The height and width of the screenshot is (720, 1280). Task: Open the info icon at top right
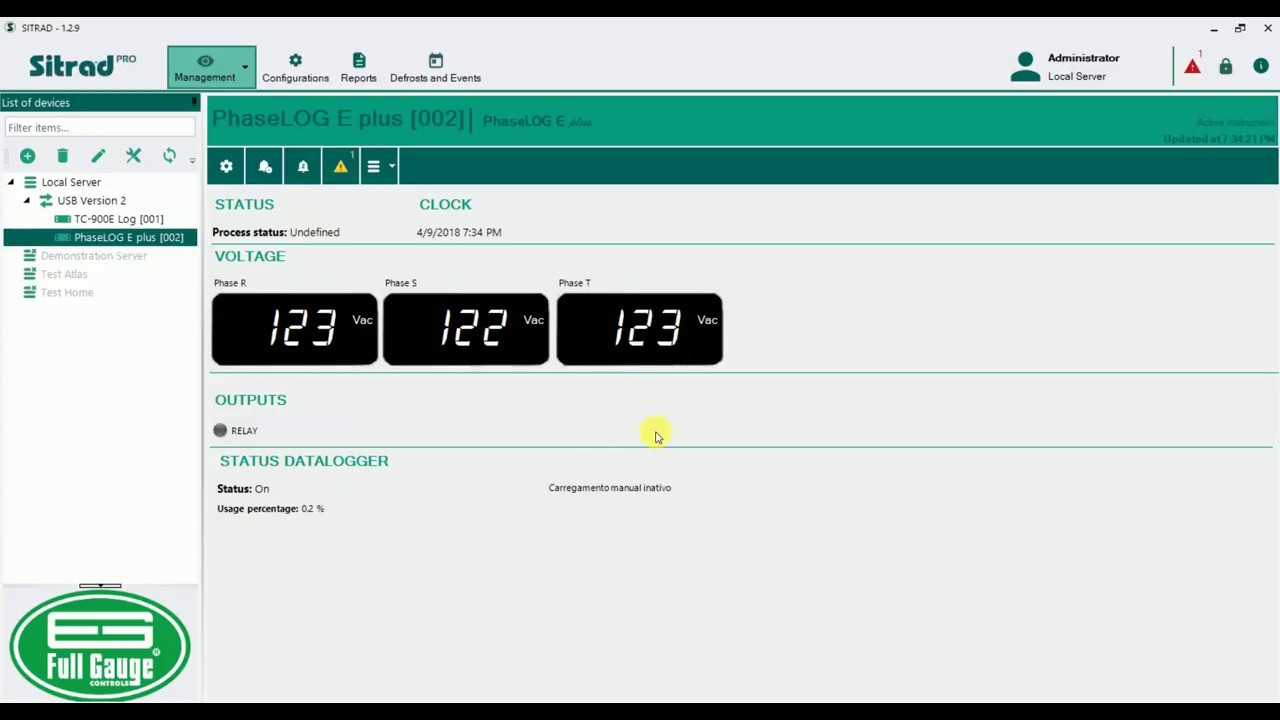1260,66
